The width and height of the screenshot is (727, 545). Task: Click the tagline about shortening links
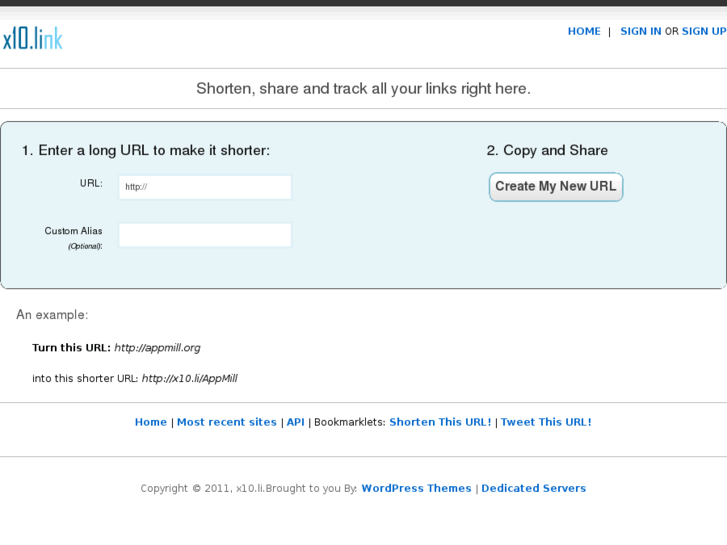[x=363, y=89]
